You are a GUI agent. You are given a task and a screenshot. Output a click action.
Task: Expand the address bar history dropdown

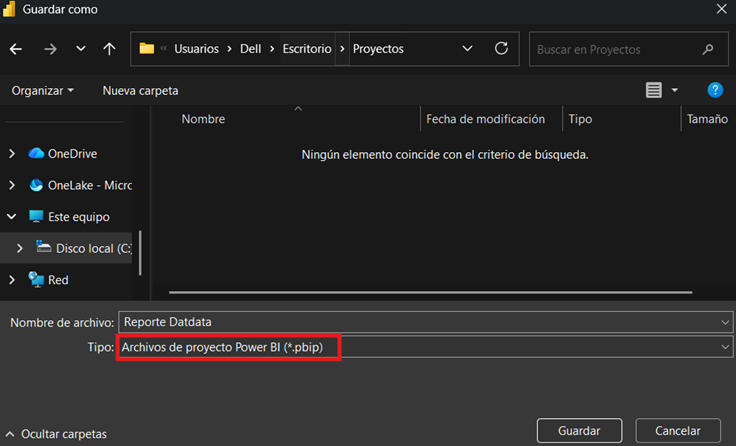tap(467, 48)
